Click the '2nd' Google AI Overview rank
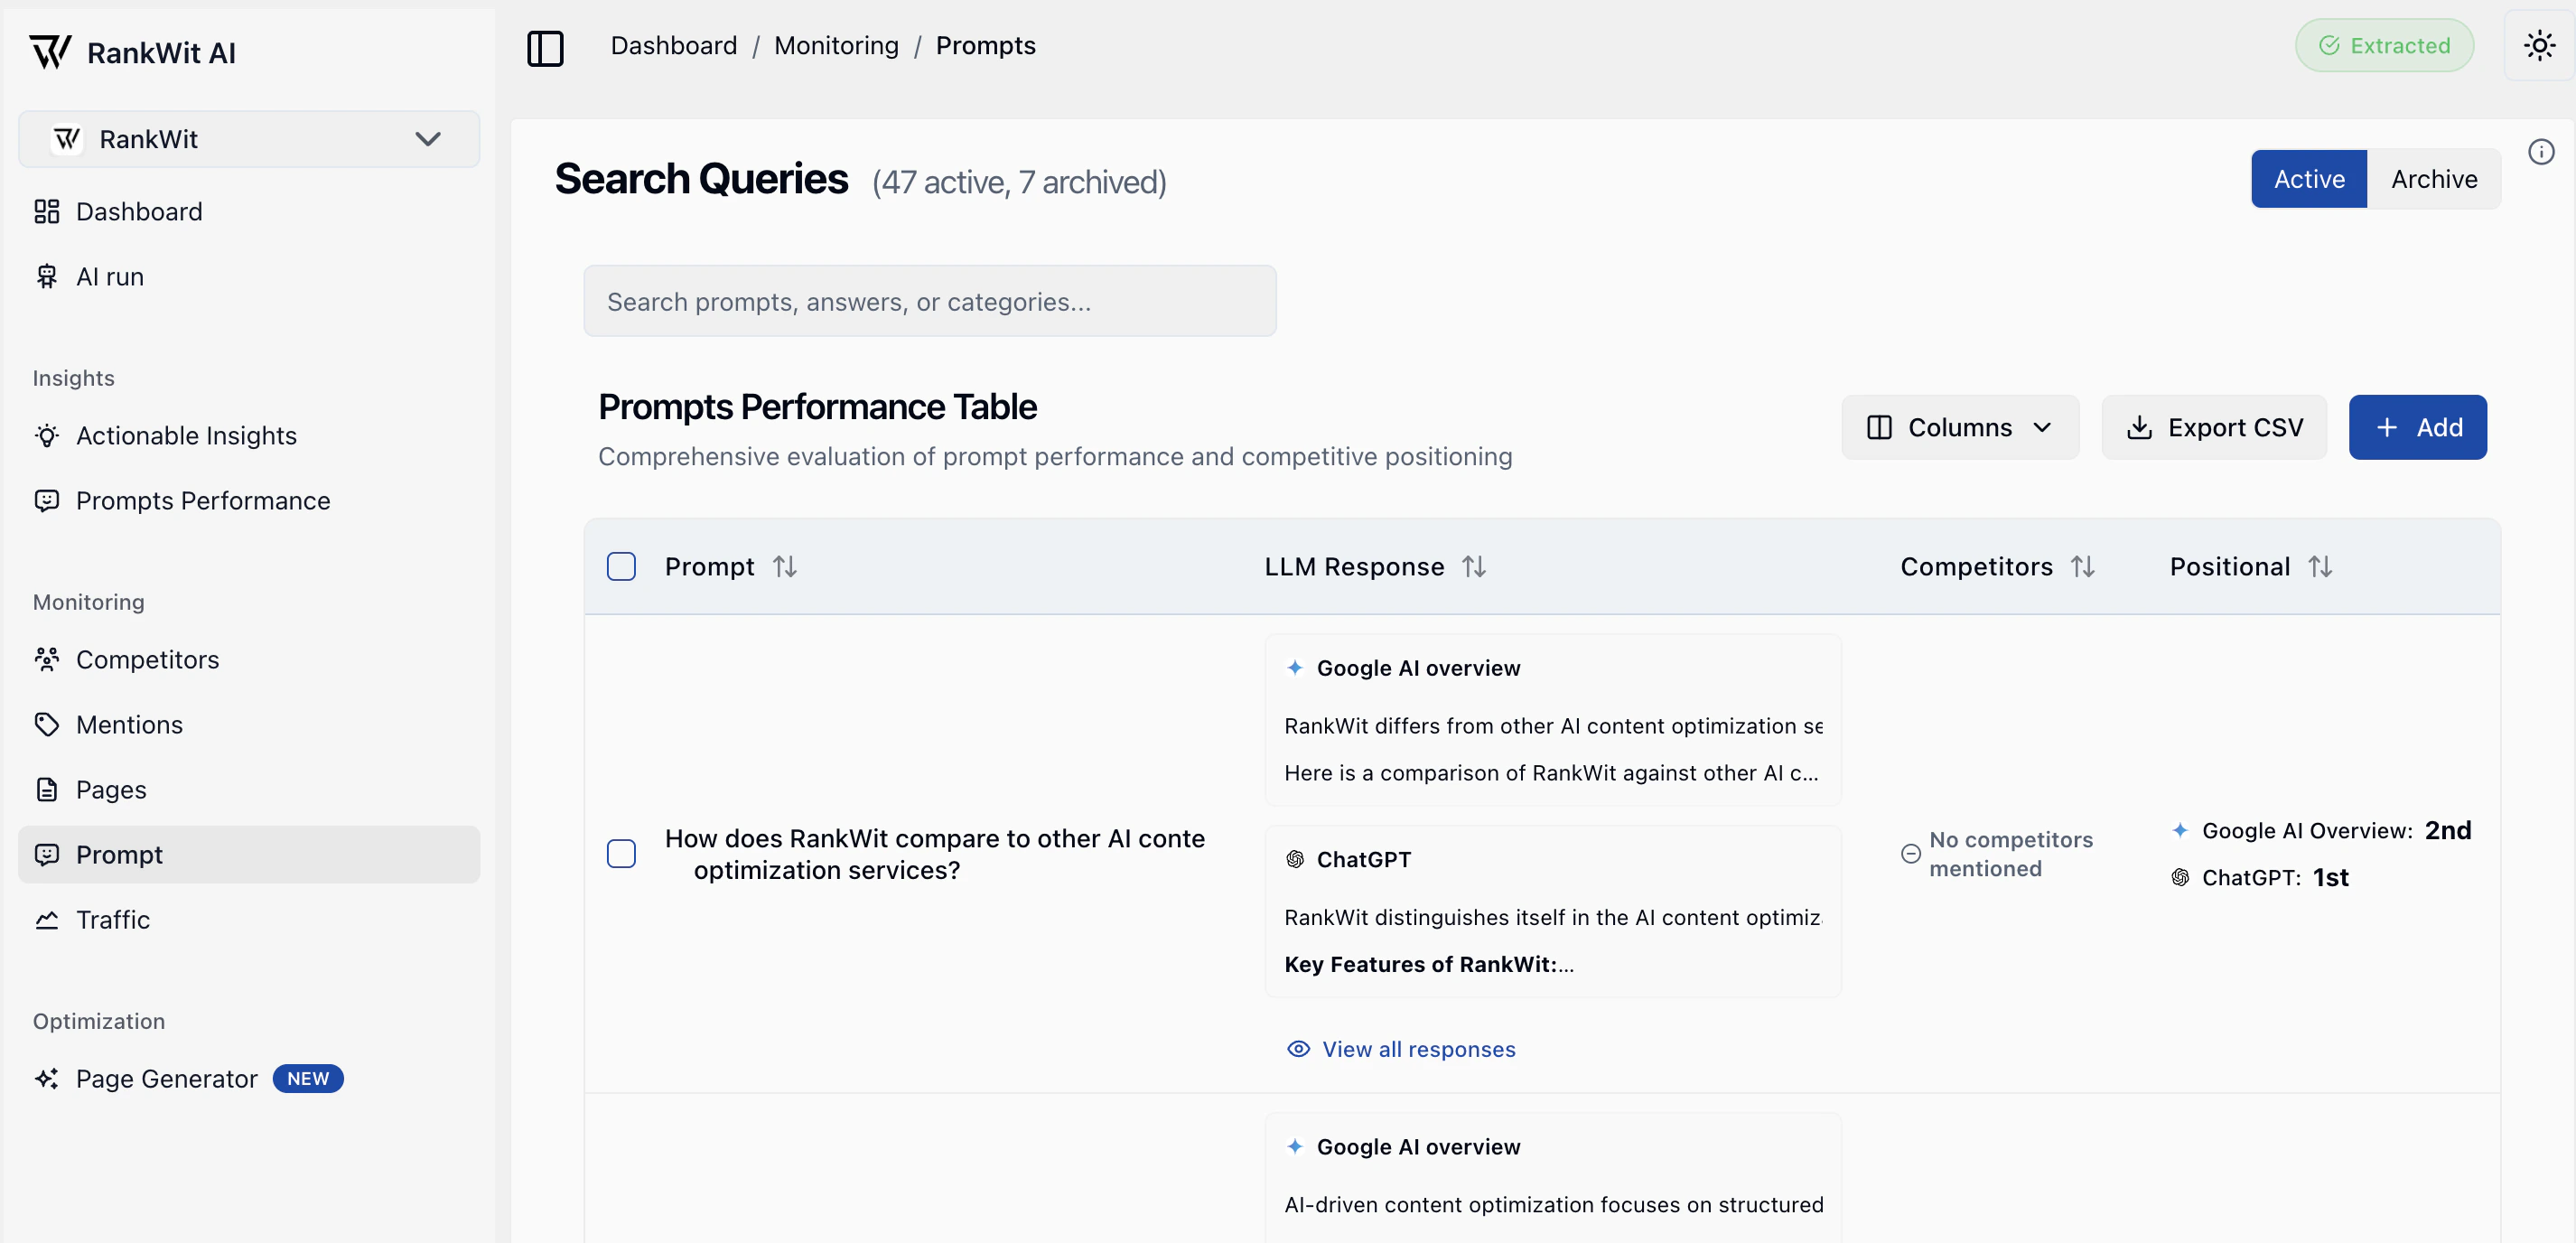 click(2447, 830)
